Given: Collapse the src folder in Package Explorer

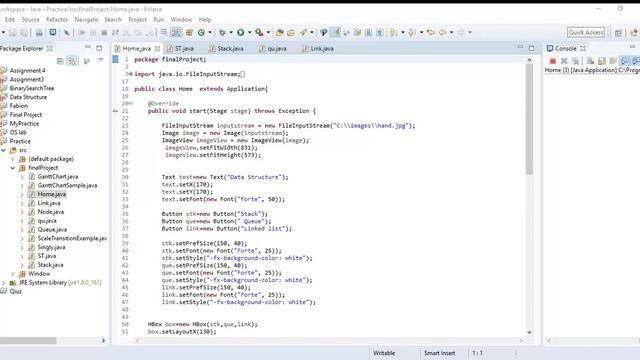Looking at the screenshot, I should click(x=4, y=150).
